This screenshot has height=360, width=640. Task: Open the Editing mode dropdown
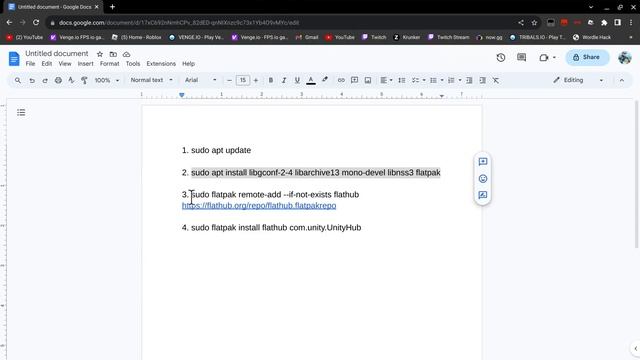tap(578, 80)
